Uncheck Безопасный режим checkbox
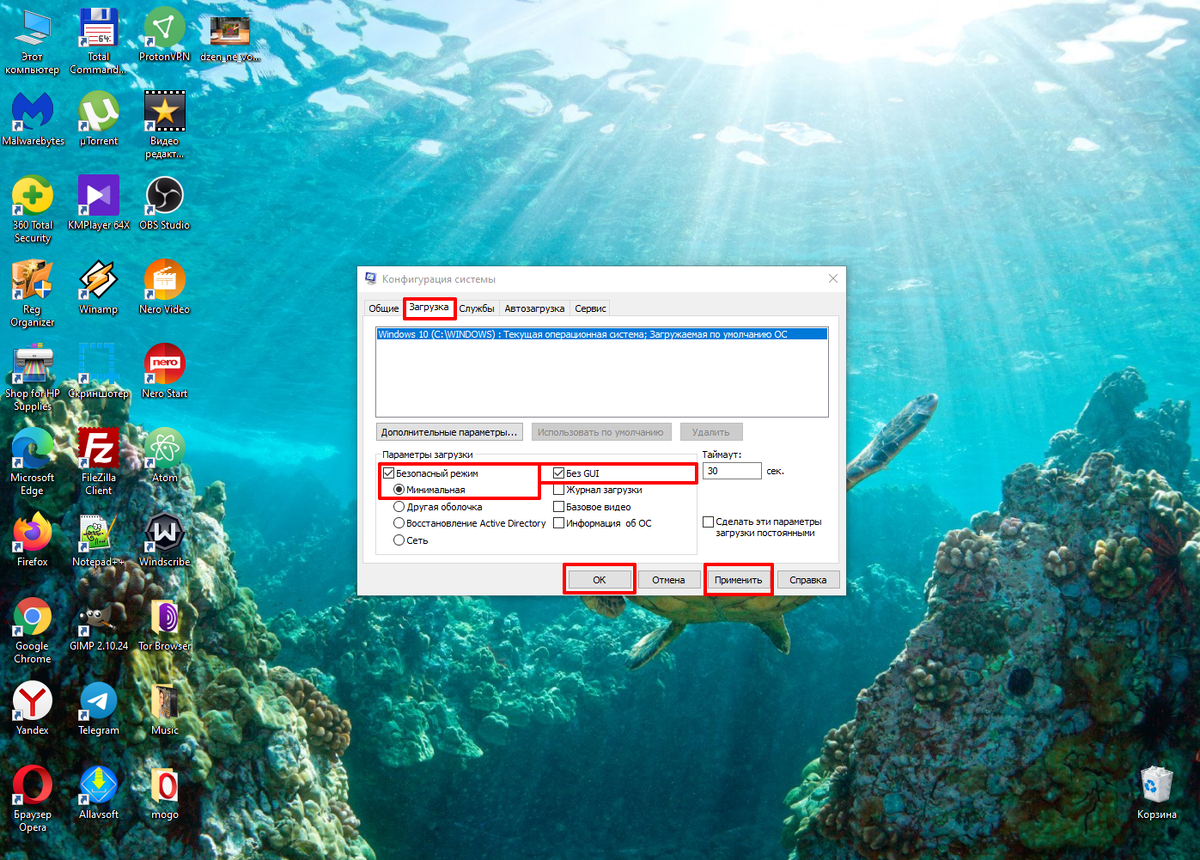The height and width of the screenshot is (860, 1200). (x=388, y=472)
